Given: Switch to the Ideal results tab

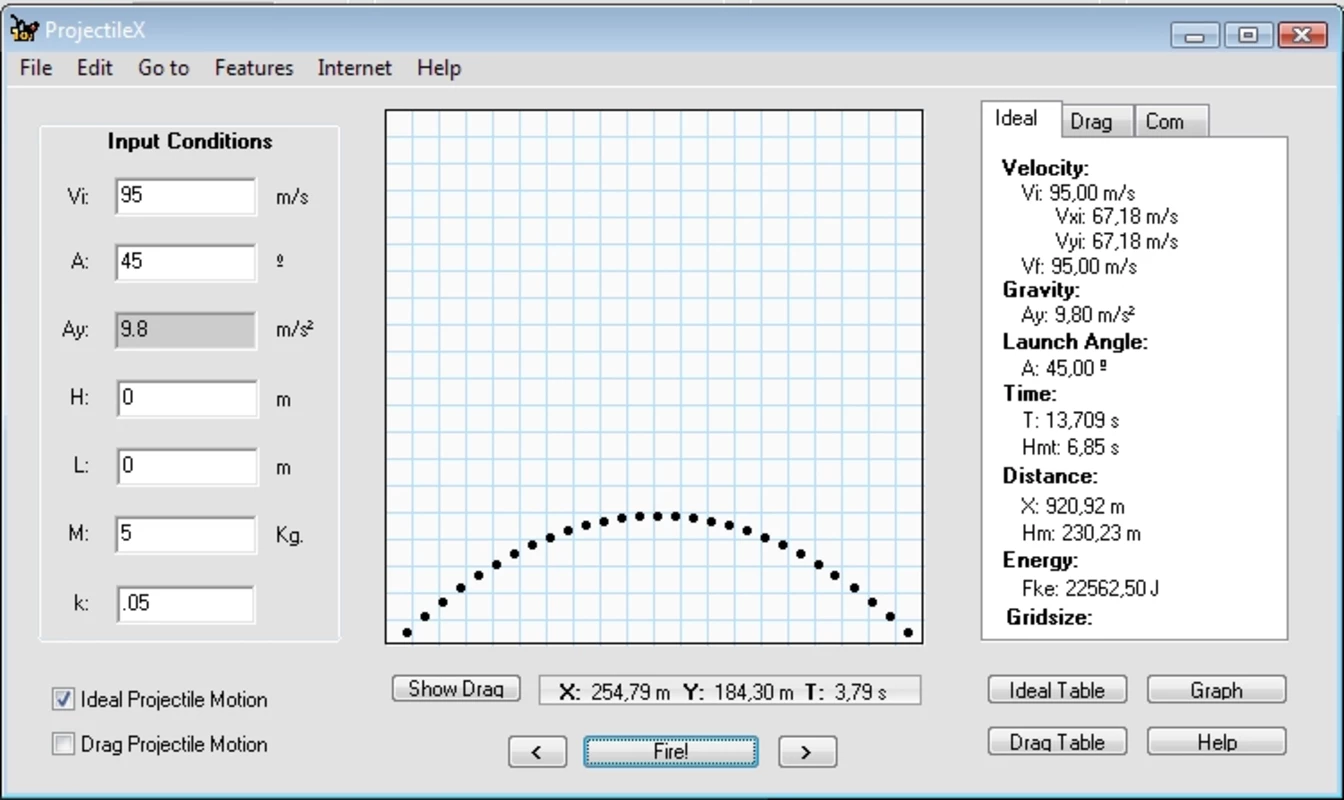Looking at the screenshot, I should click(x=1016, y=118).
